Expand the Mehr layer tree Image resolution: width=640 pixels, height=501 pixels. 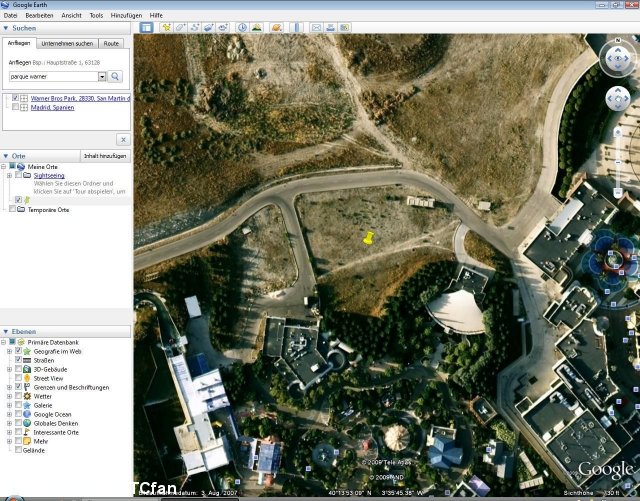coord(9,441)
